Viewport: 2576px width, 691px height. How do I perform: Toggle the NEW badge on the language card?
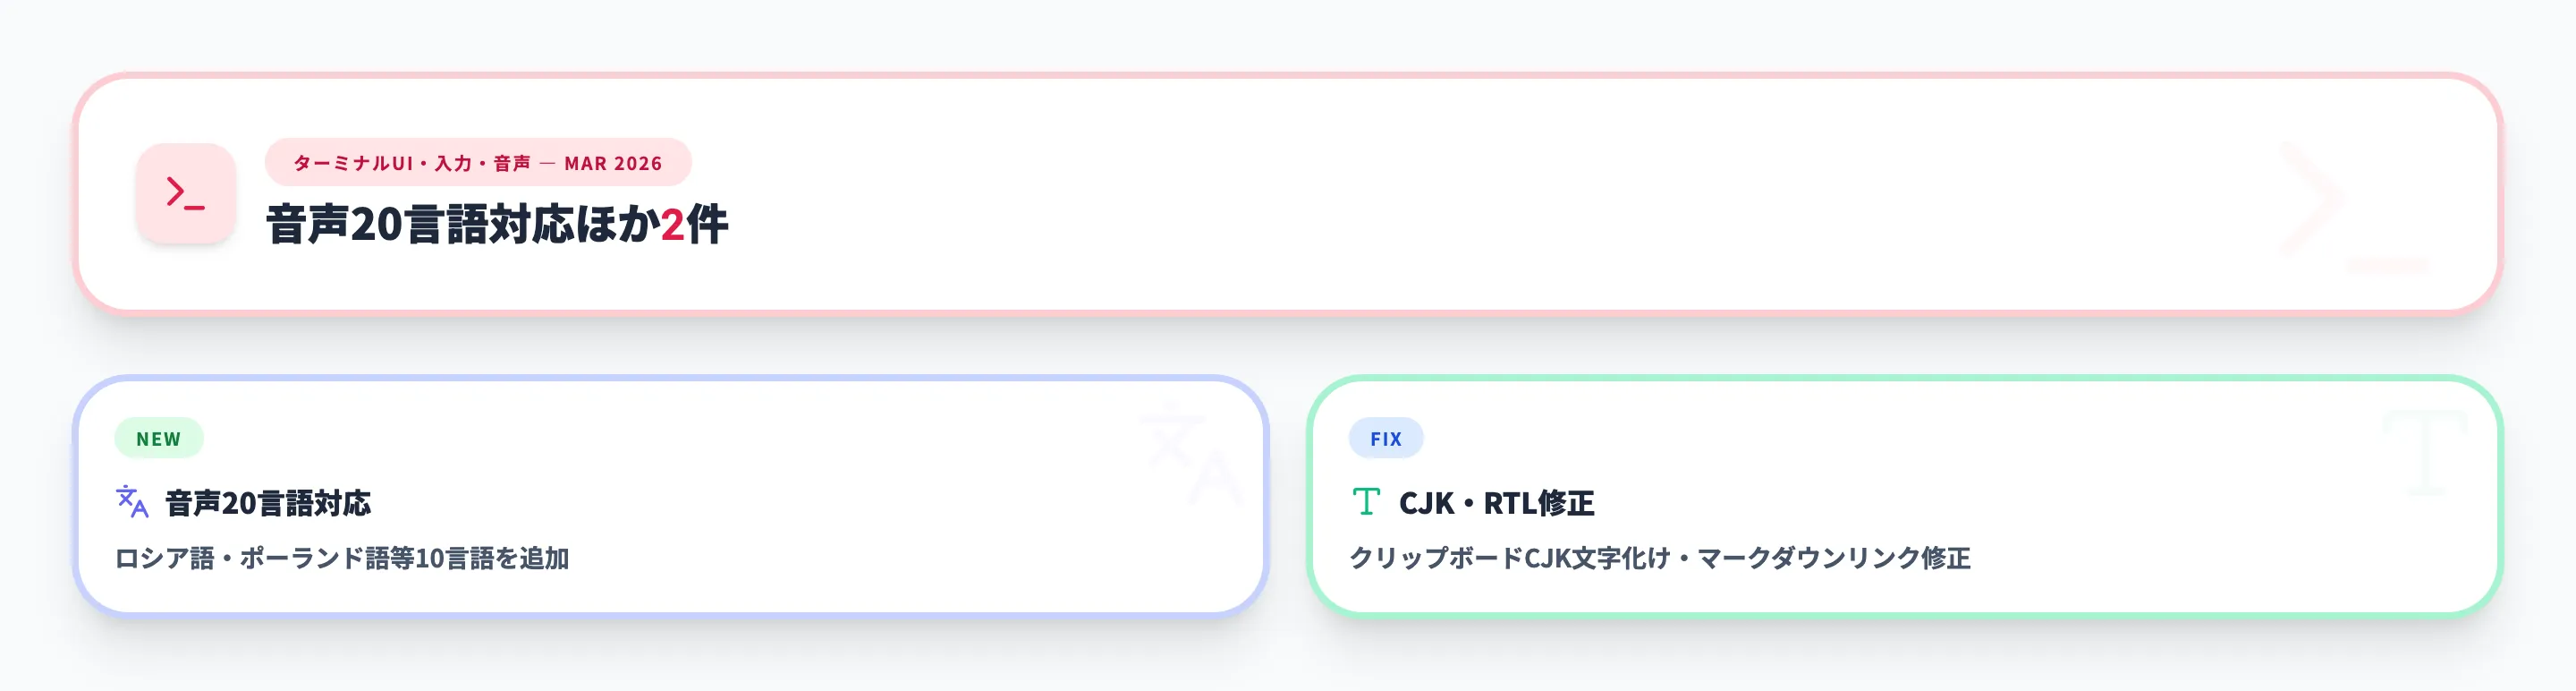click(x=158, y=437)
